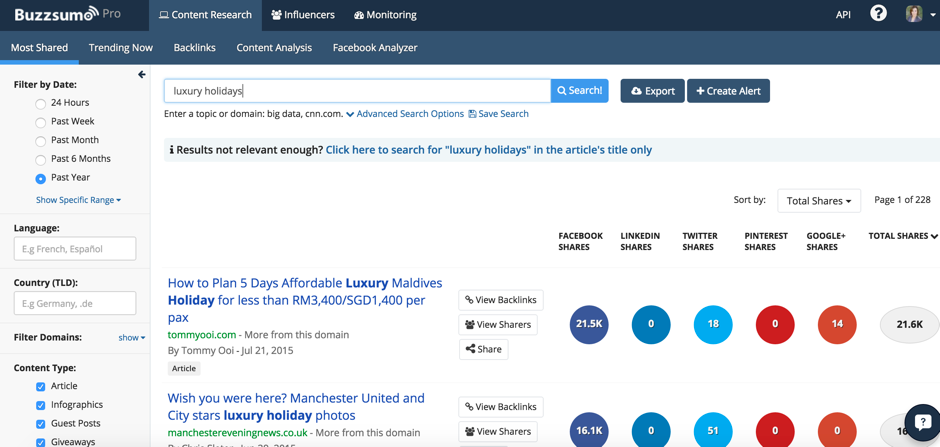View Backlinks for Maldives Holiday article
Image resolution: width=940 pixels, height=447 pixels.
point(501,300)
